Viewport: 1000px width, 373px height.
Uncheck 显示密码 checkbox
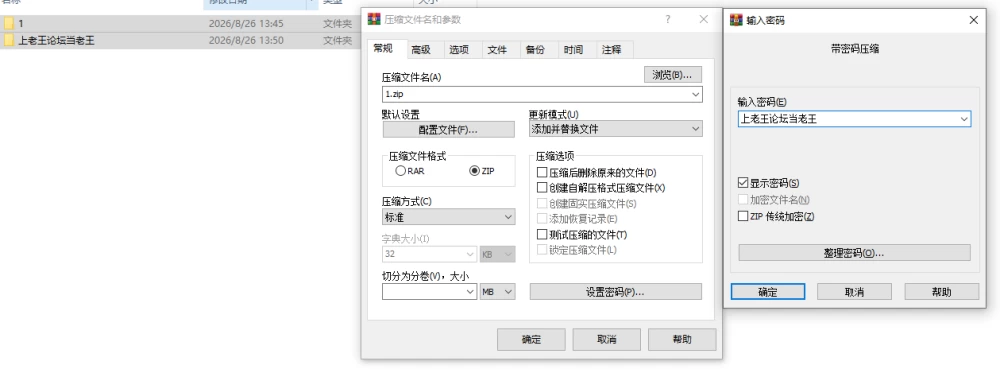(x=742, y=184)
